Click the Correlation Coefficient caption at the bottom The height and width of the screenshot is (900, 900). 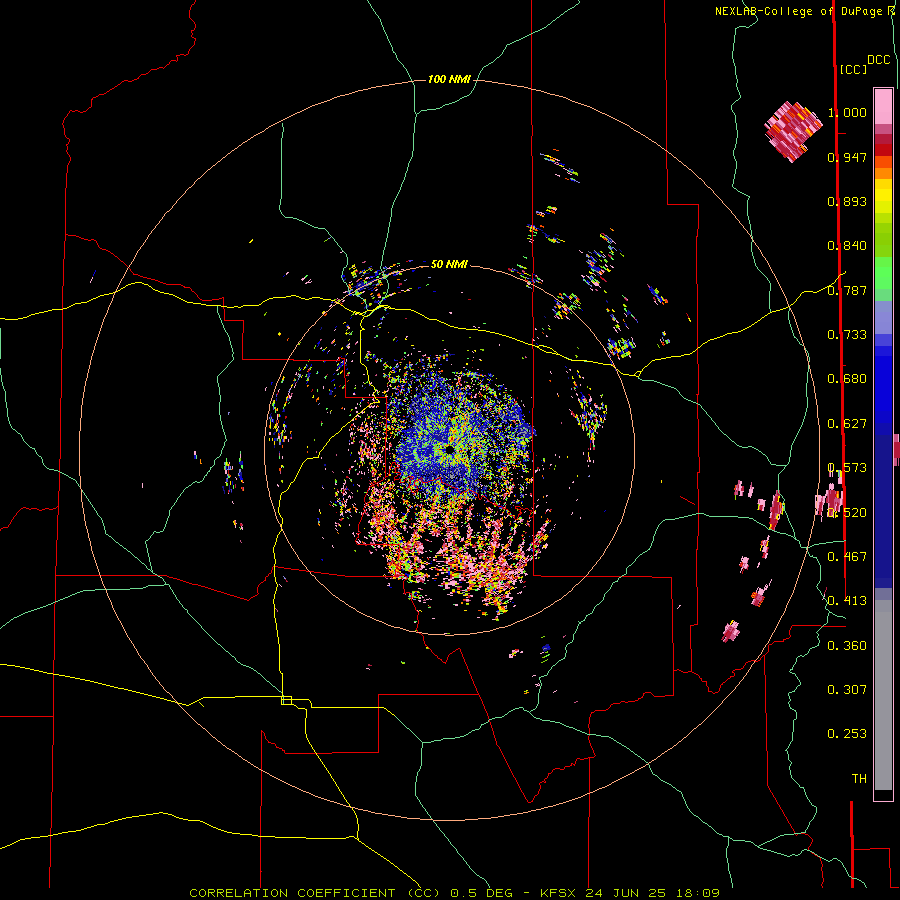[x=455, y=893]
